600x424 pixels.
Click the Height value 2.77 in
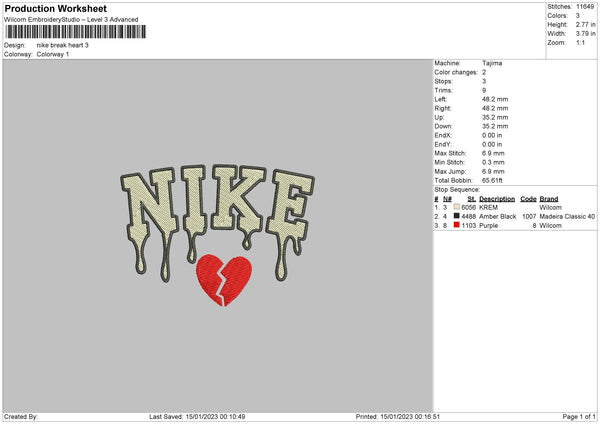click(586, 24)
